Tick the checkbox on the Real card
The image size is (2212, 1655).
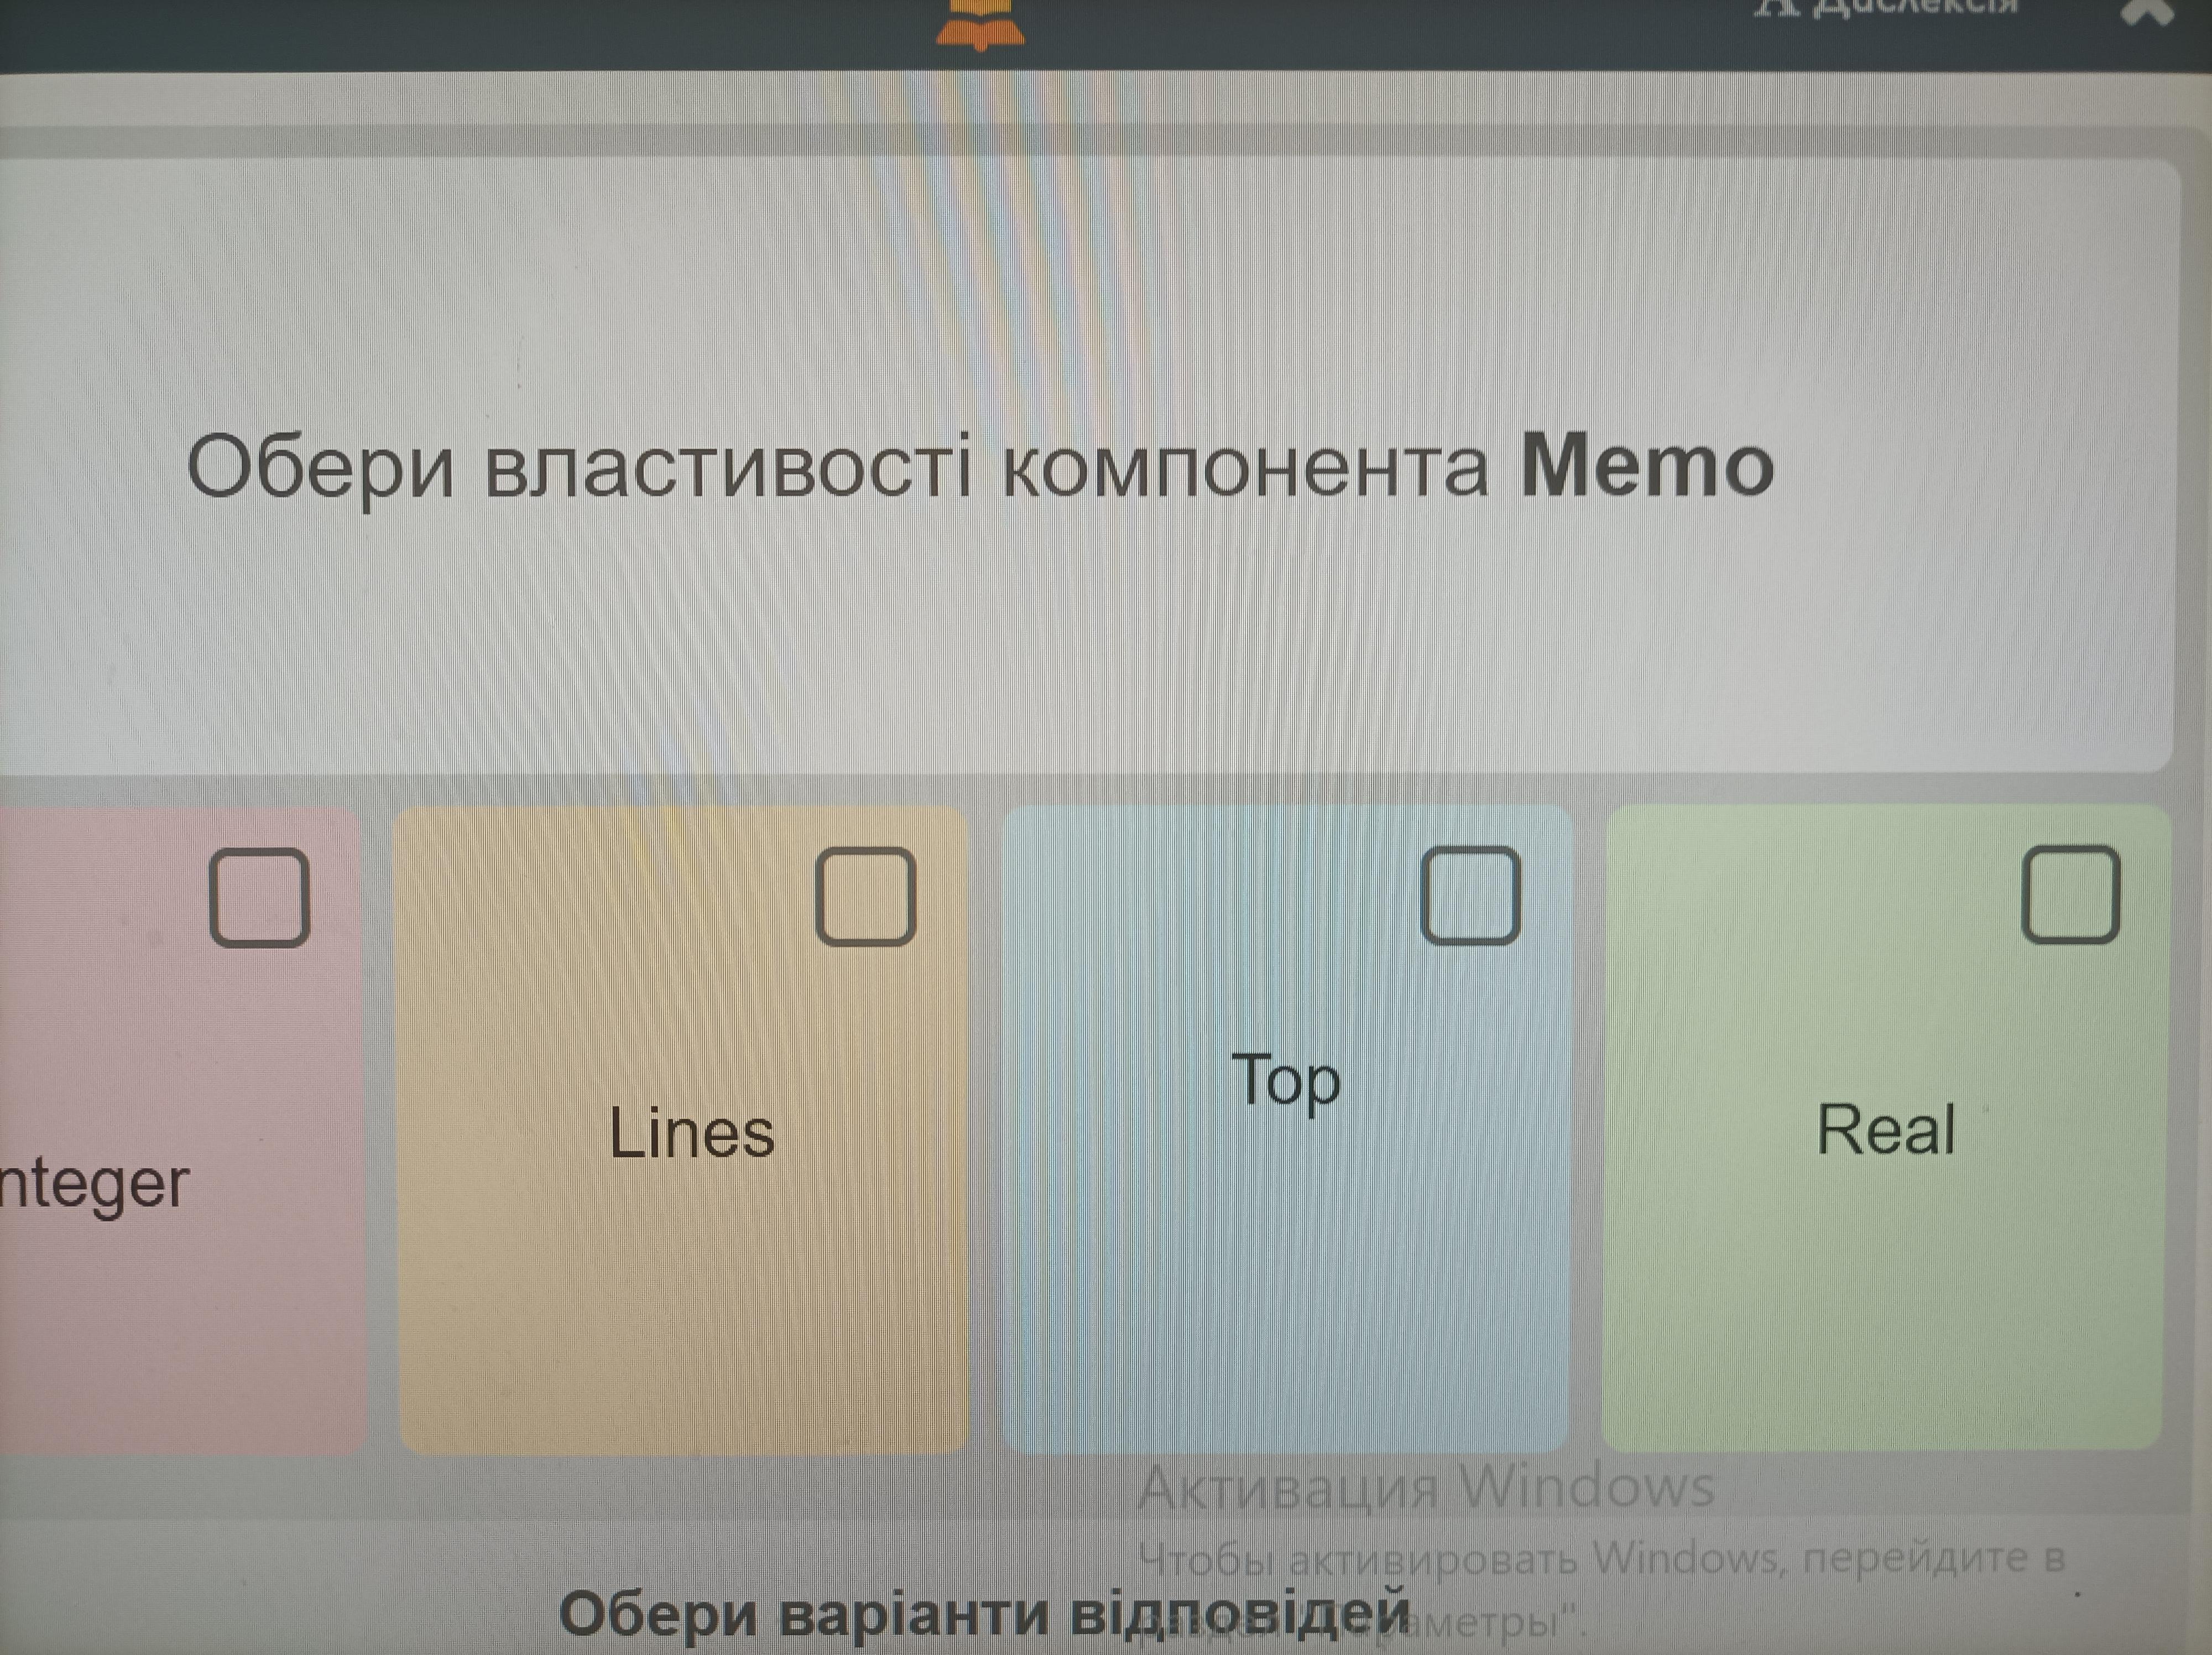pyautogui.click(x=2070, y=895)
